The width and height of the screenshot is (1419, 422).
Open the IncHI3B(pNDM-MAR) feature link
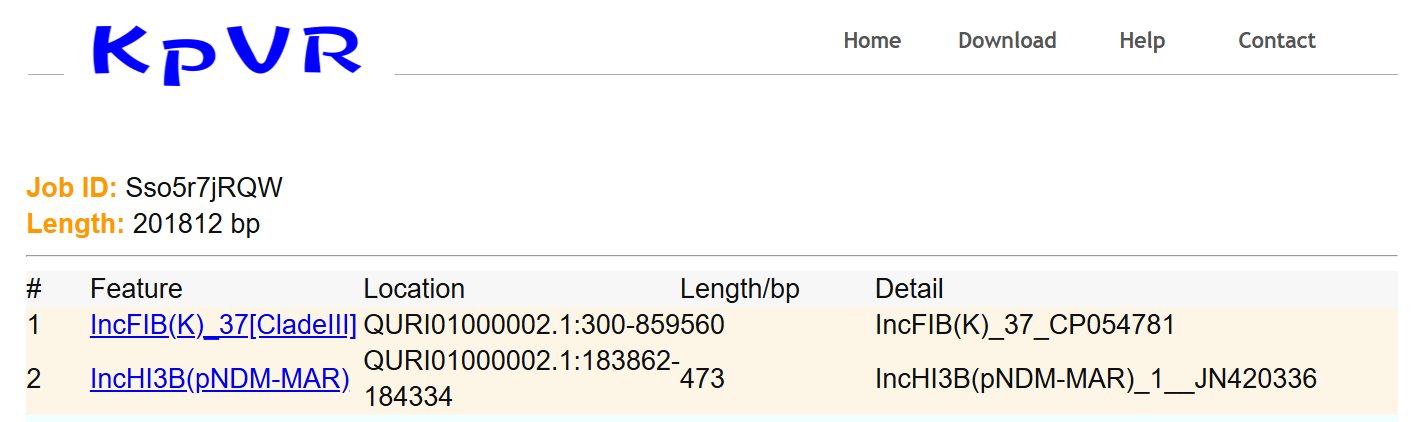click(x=219, y=379)
